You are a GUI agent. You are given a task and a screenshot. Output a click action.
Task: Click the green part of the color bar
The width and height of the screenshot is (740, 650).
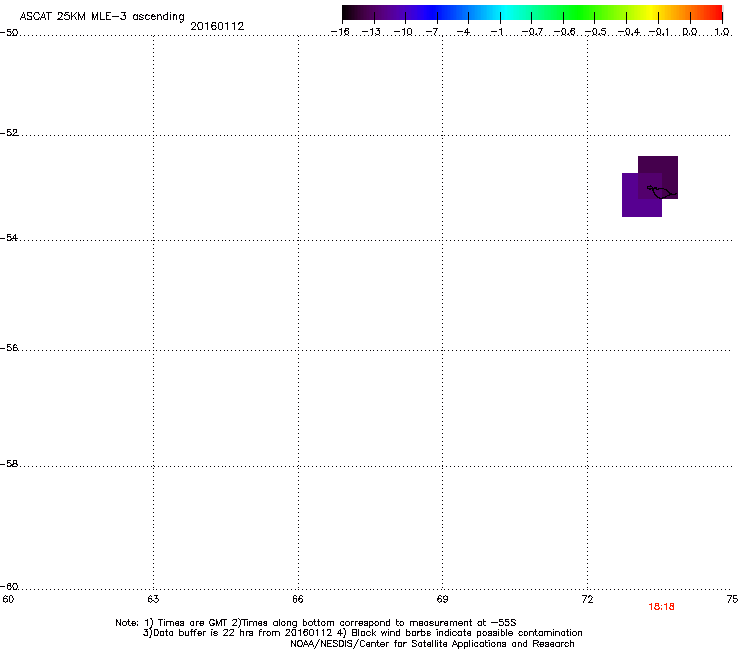579,13
